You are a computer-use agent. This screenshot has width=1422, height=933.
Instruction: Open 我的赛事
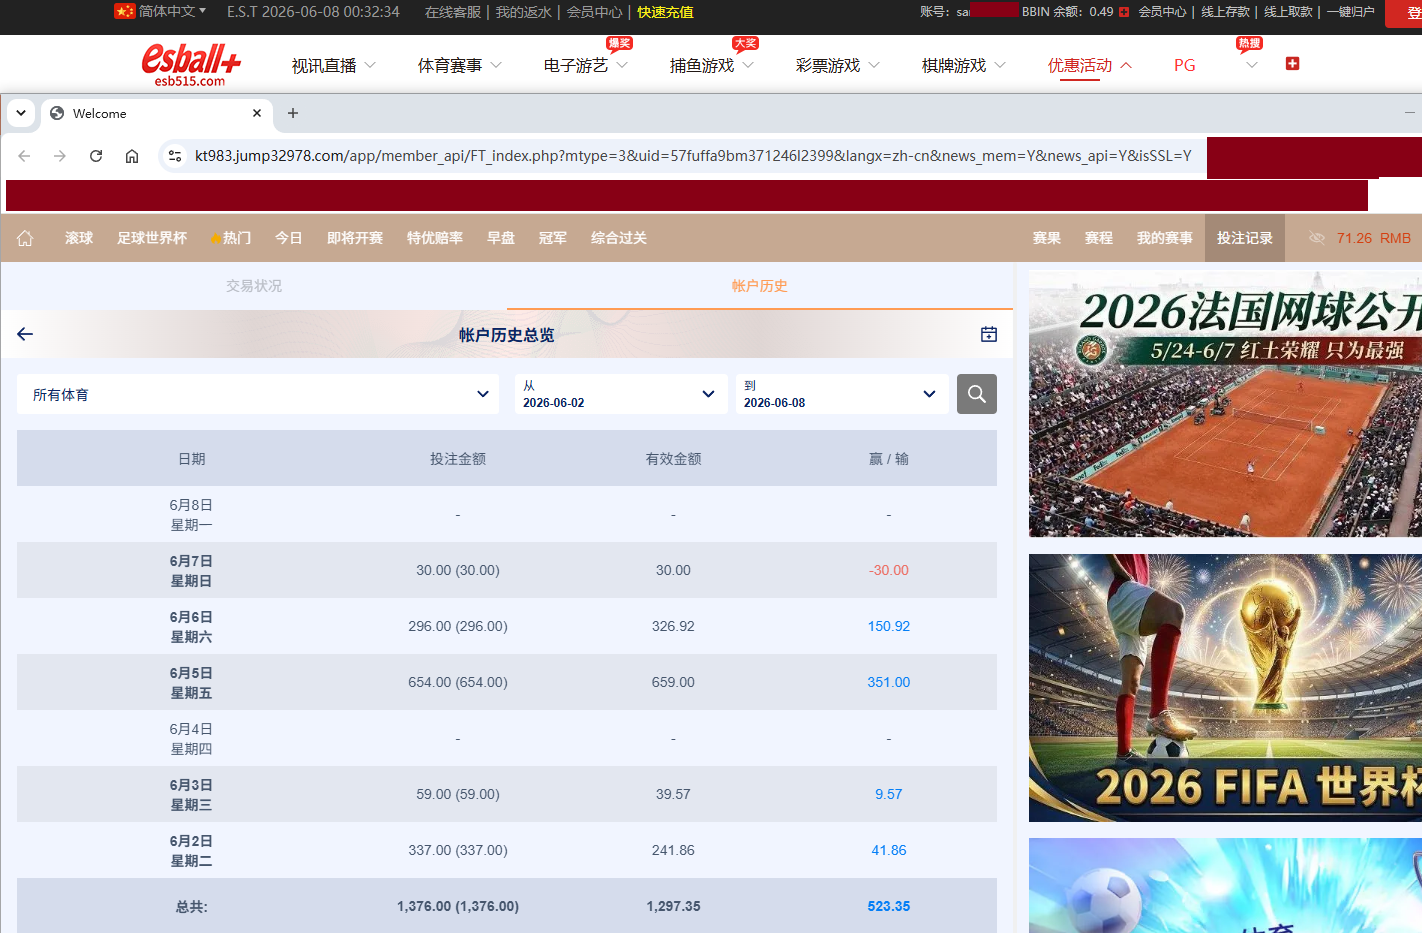(x=1165, y=238)
